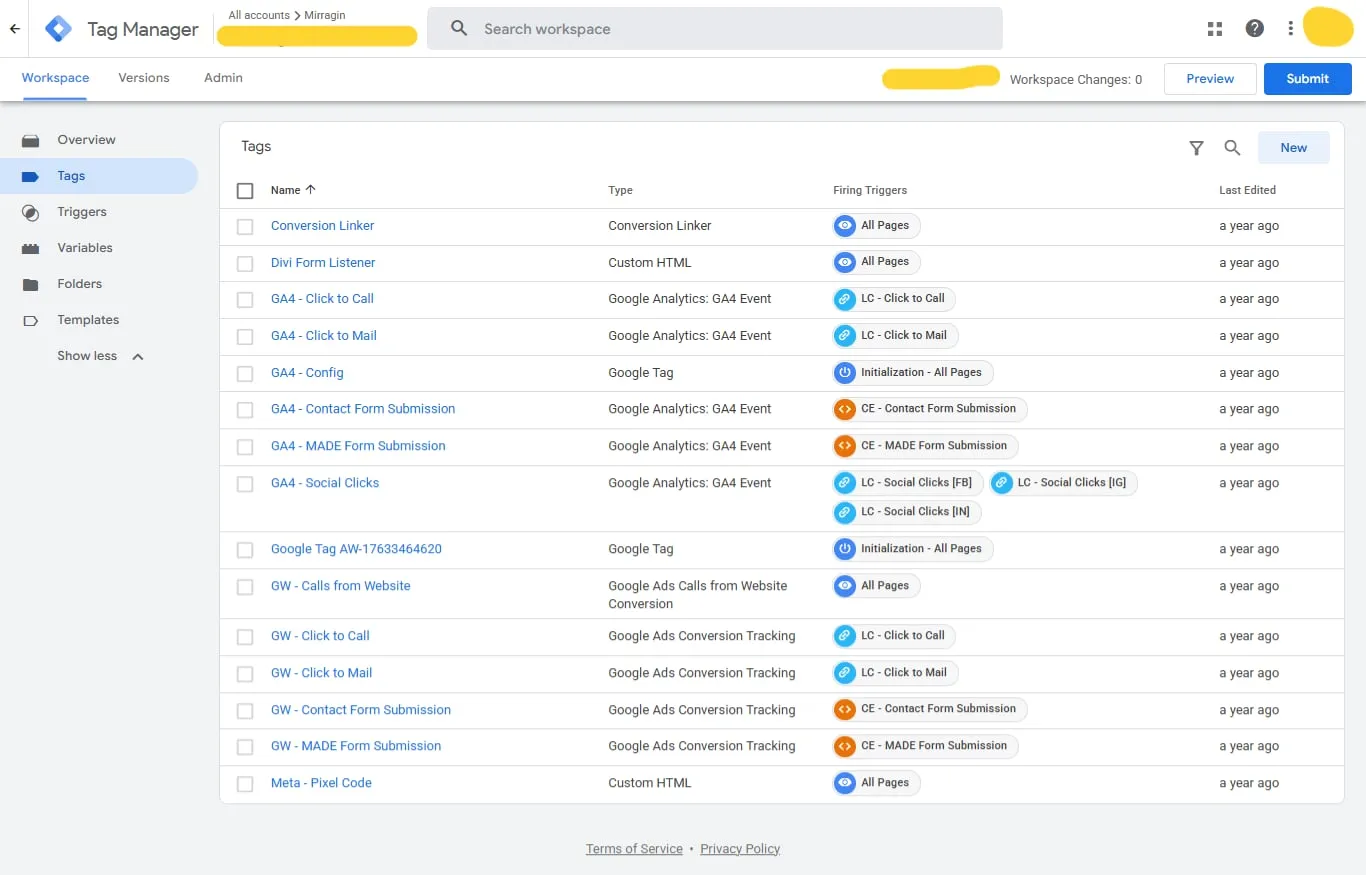Viewport: 1366px width, 875px height.
Task: Check the GA4 - Social Clicks checkbox
Action: pyautogui.click(x=245, y=484)
